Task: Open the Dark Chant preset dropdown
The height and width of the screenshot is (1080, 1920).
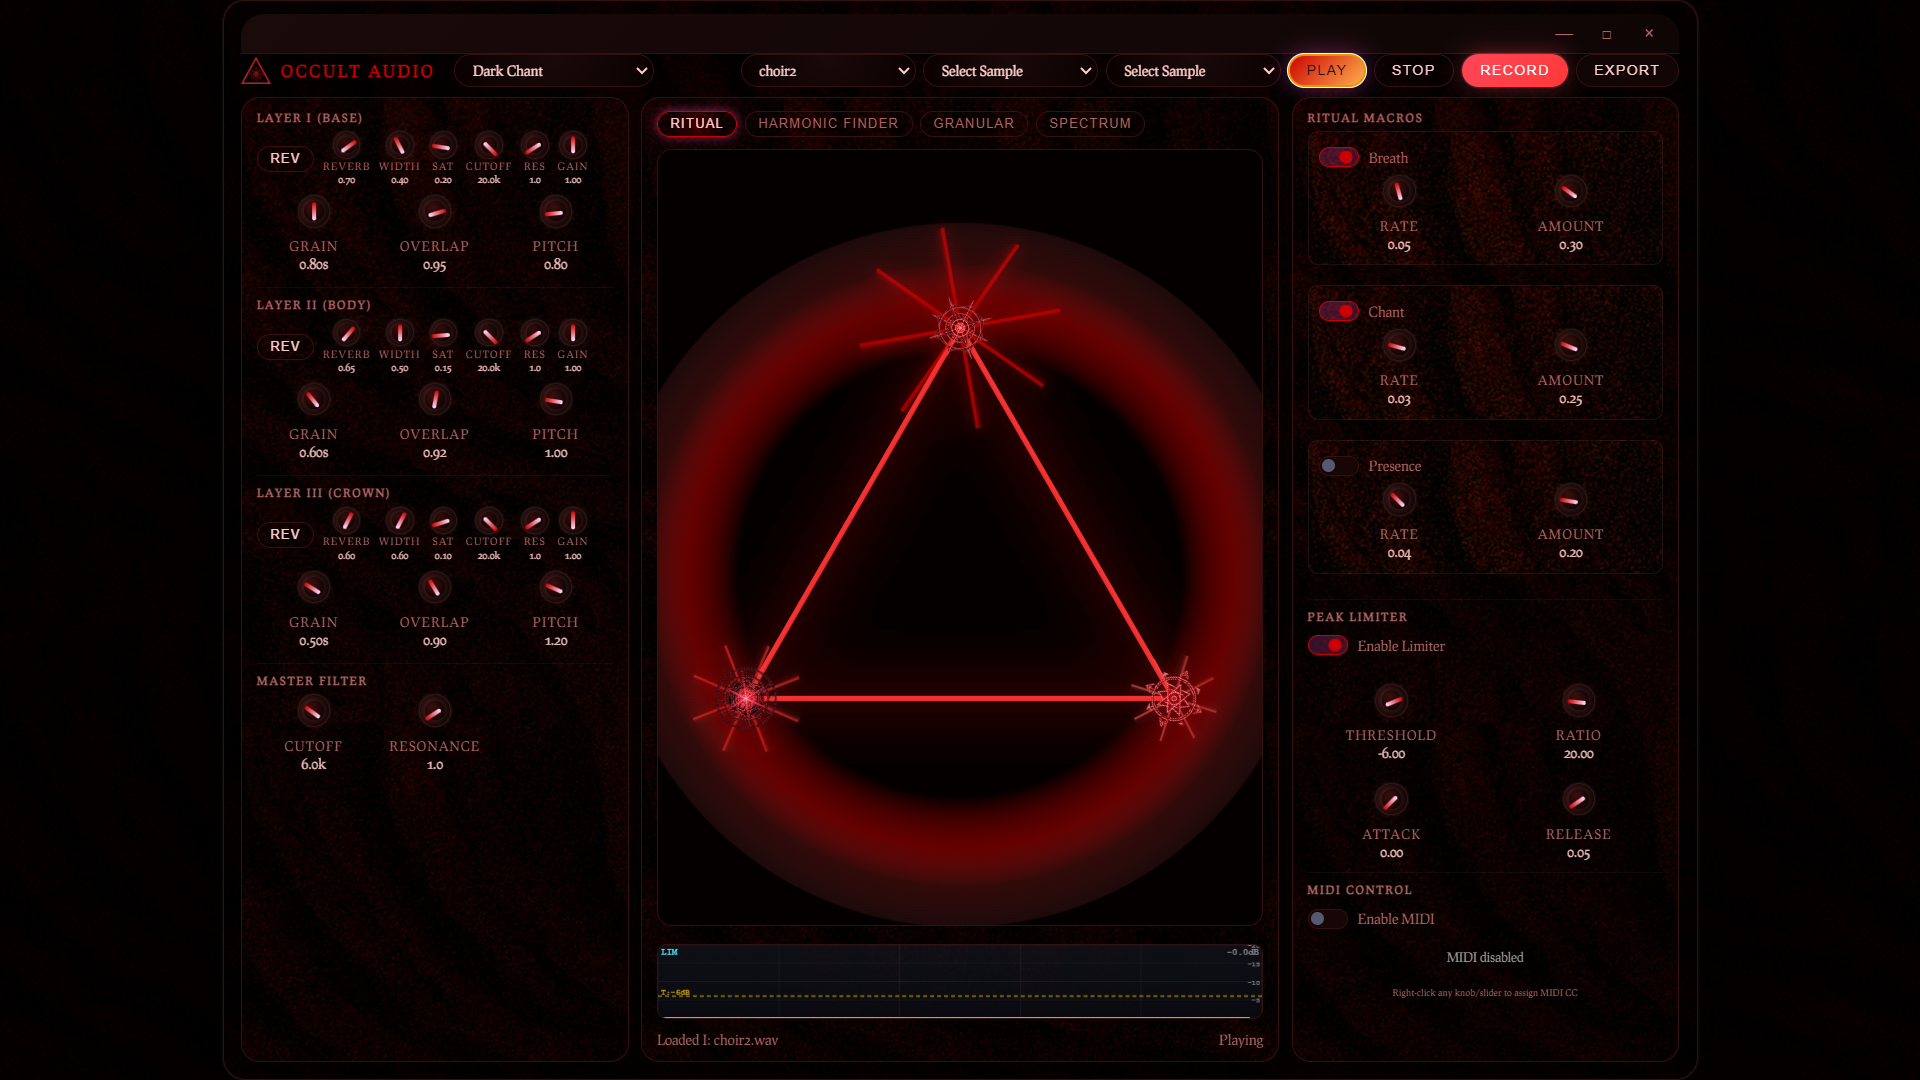Action: pos(554,71)
